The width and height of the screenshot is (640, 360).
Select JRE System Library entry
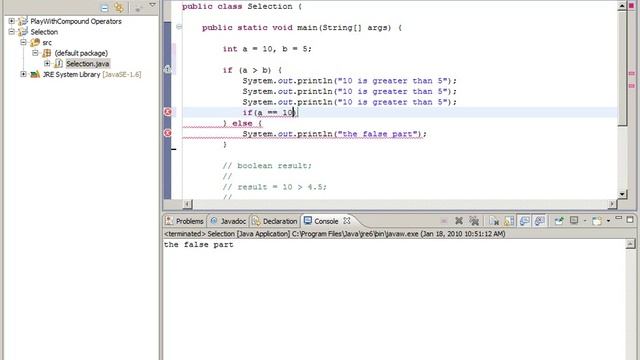(92, 74)
